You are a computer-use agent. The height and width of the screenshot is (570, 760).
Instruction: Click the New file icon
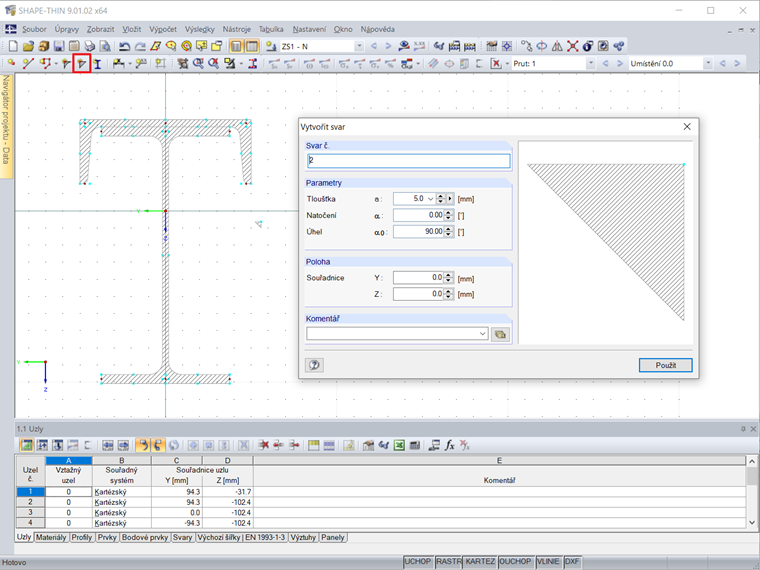click(x=13, y=46)
